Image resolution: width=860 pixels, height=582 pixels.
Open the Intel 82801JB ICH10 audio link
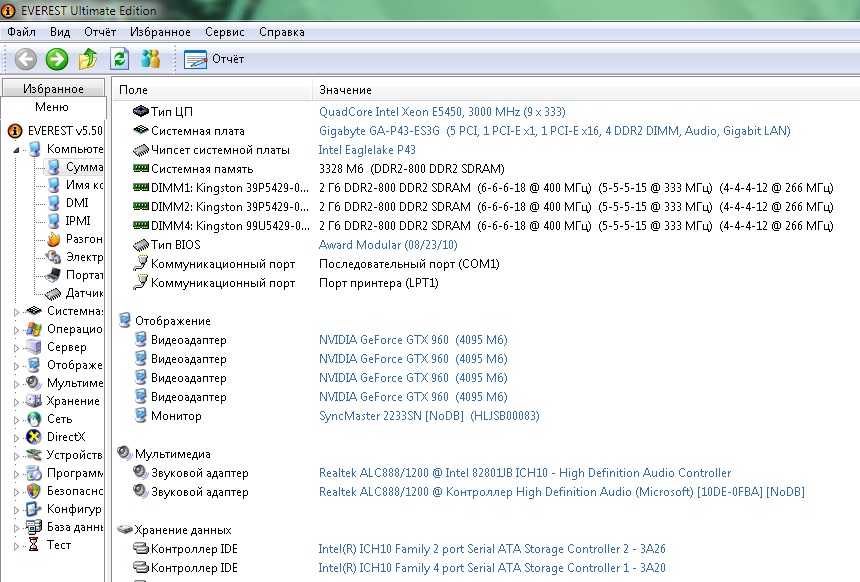tap(525, 473)
